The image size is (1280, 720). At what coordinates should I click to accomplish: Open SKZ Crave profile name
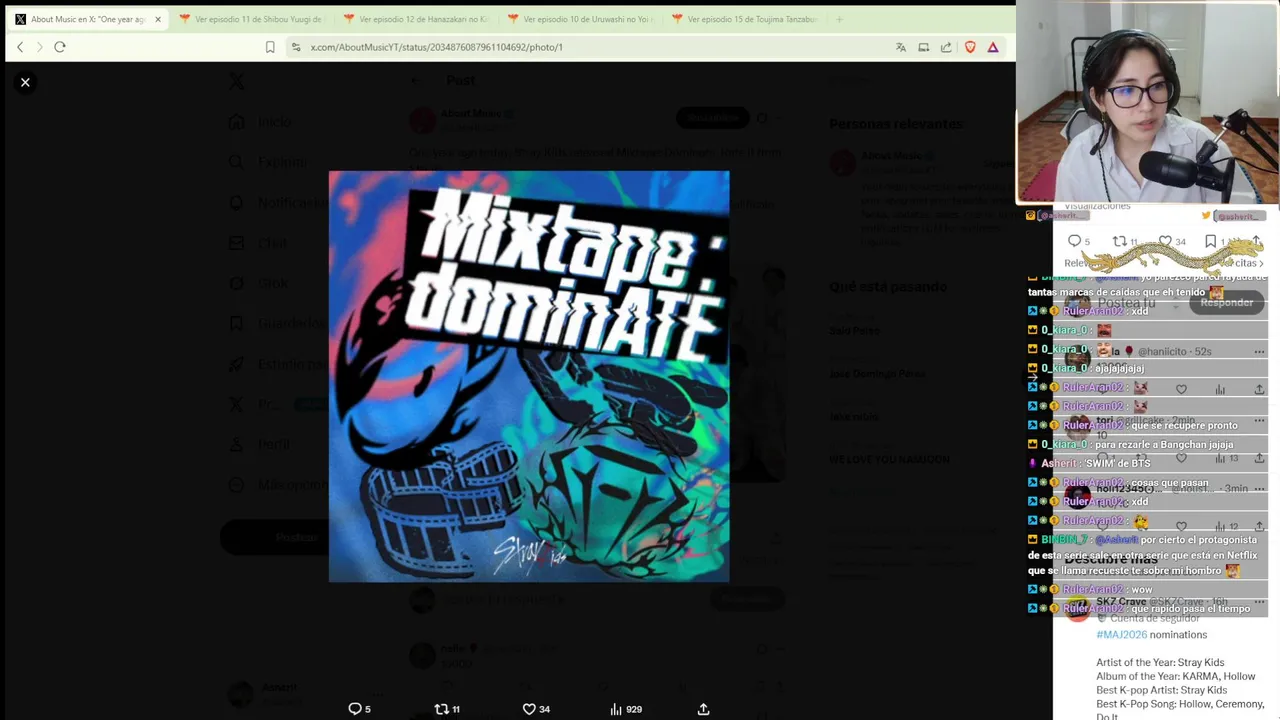coord(1121,601)
